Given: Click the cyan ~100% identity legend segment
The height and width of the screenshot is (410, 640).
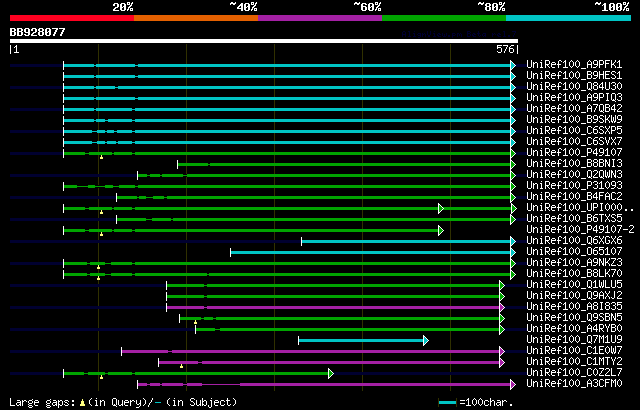Looking at the screenshot, I should 569,18.
